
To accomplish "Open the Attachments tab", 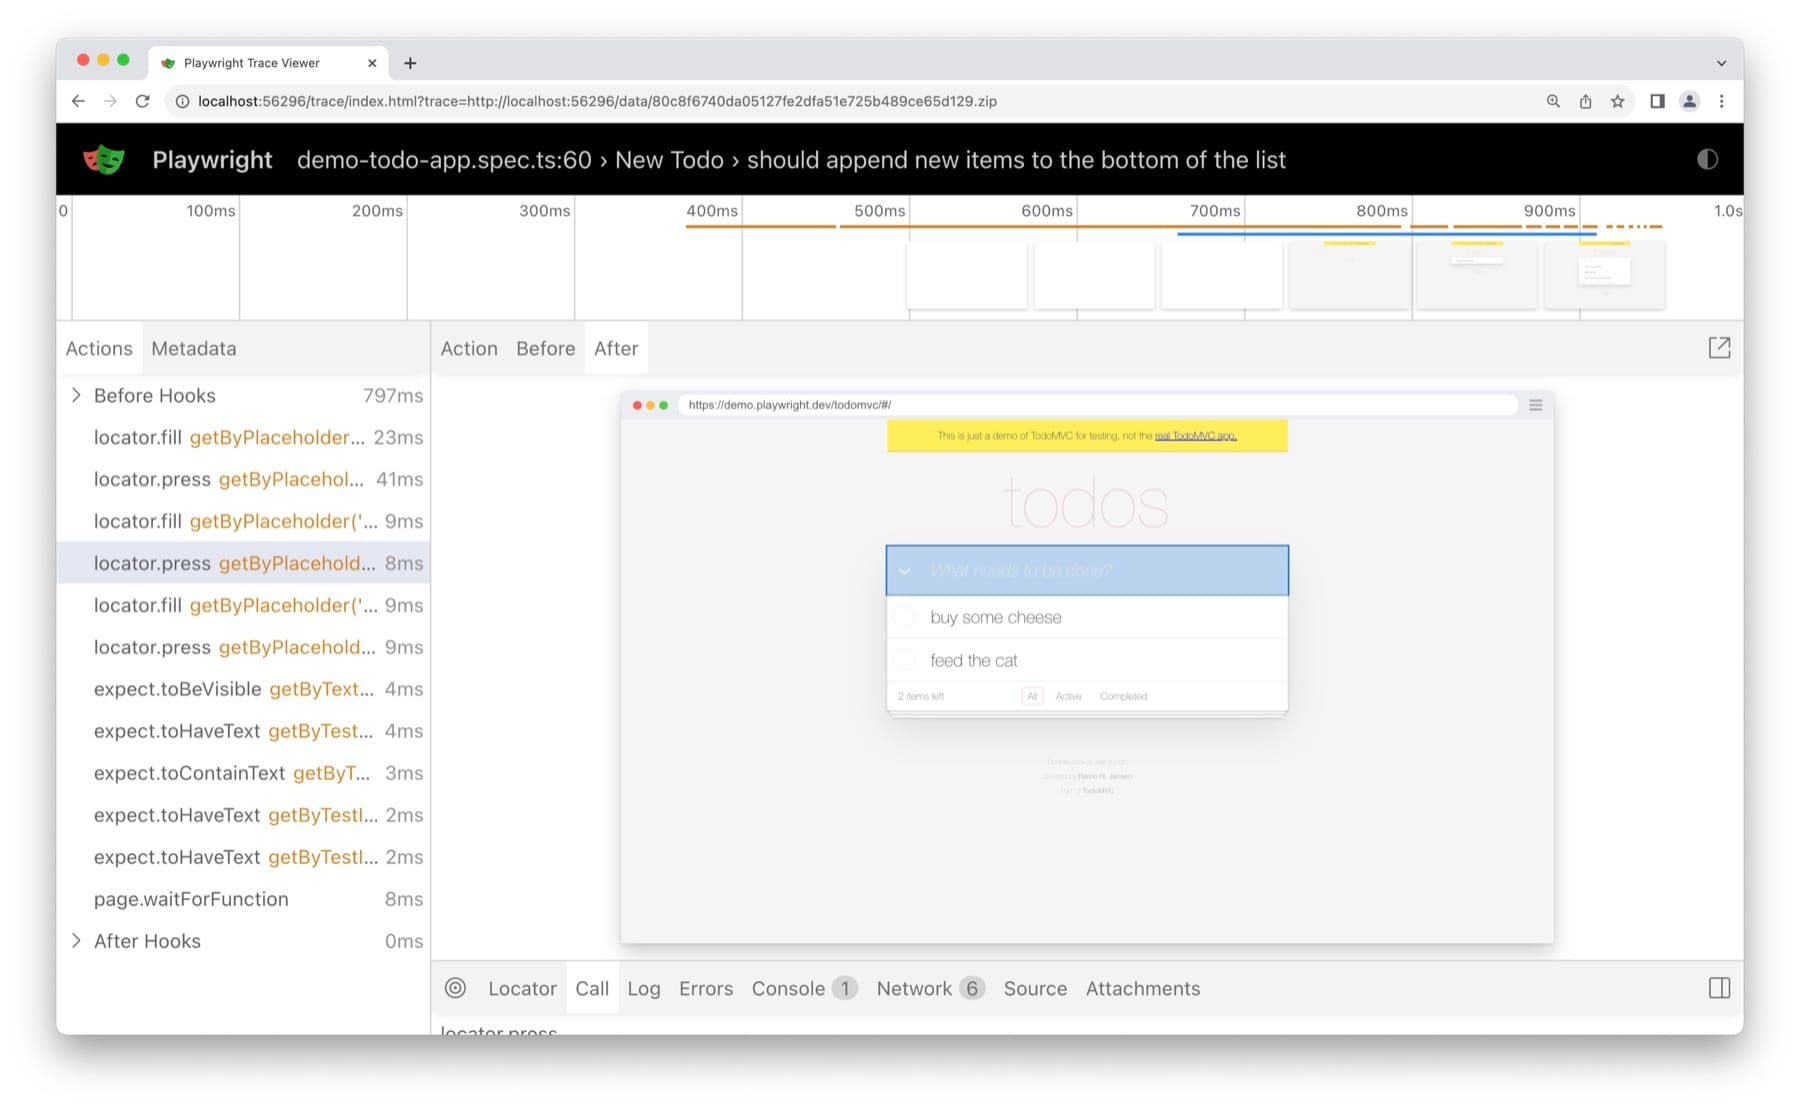I will point(1143,988).
